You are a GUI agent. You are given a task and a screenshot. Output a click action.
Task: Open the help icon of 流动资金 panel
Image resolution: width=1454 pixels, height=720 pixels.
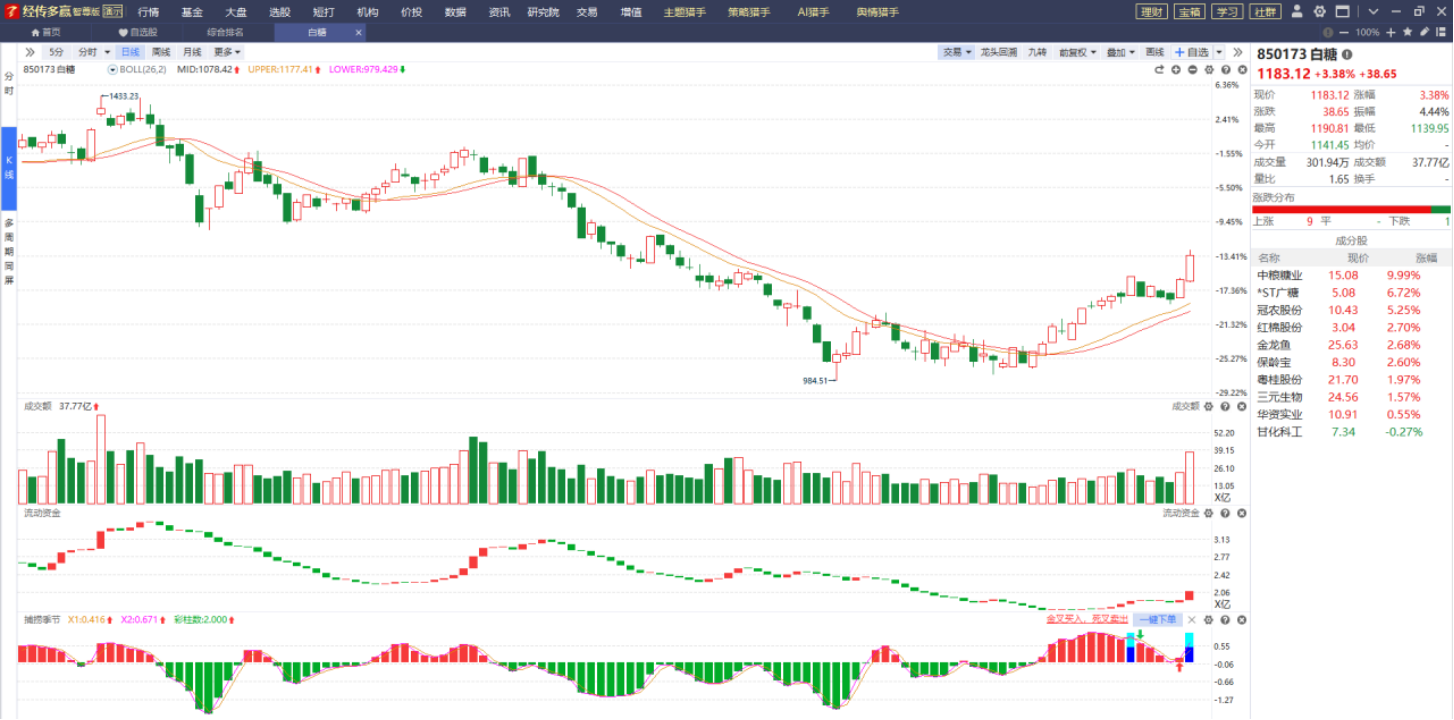point(1224,513)
